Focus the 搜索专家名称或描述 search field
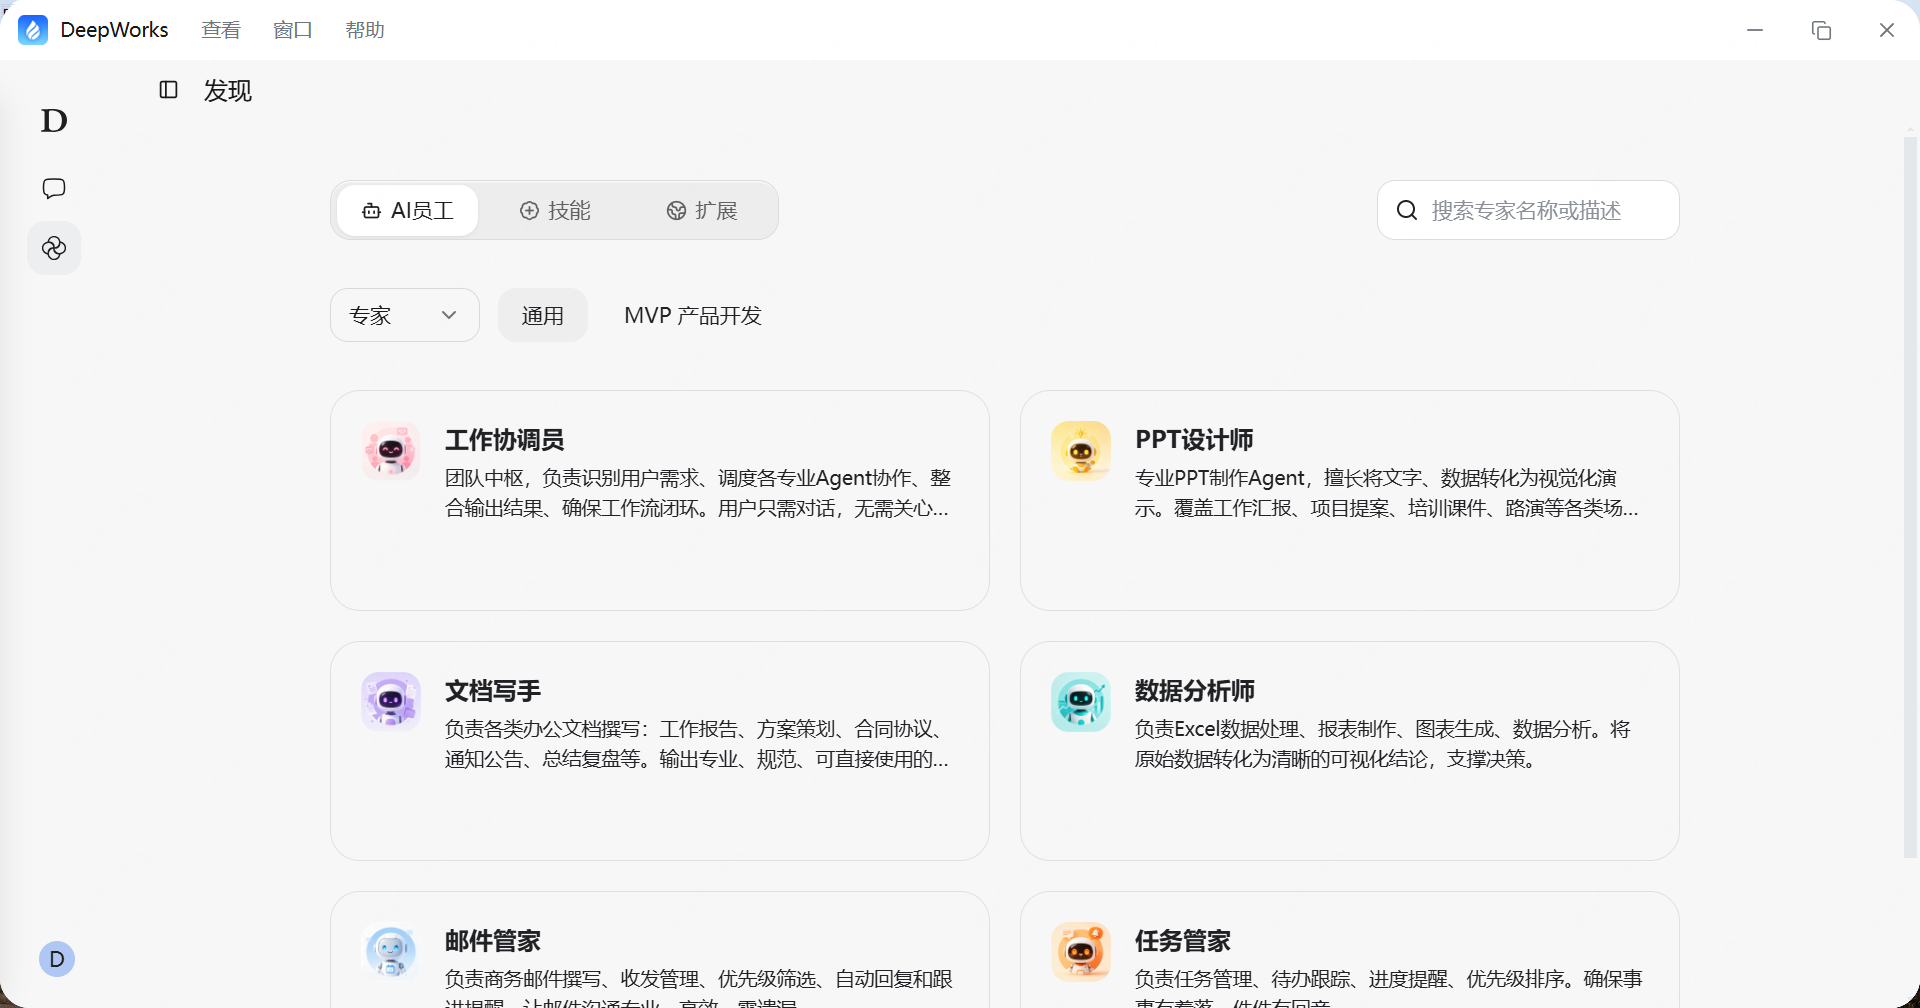Screen dimensions: 1920x1008 coord(1528,210)
